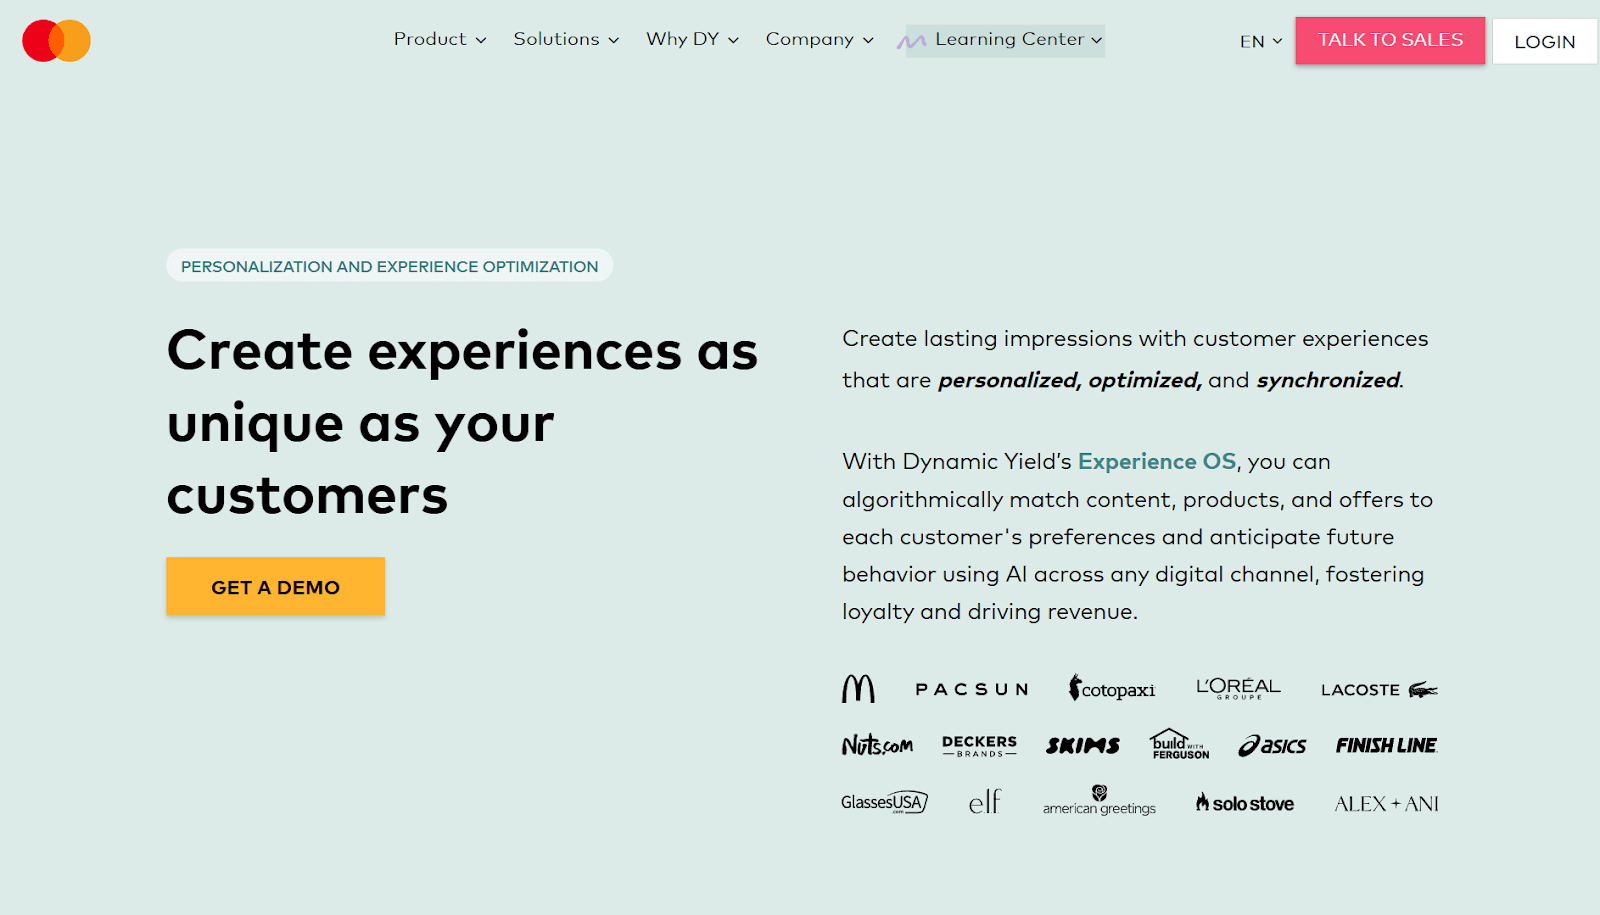The width and height of the screenshot is (1600, 915).
Task: Open the Why DY menu
Action: (692, 39)
